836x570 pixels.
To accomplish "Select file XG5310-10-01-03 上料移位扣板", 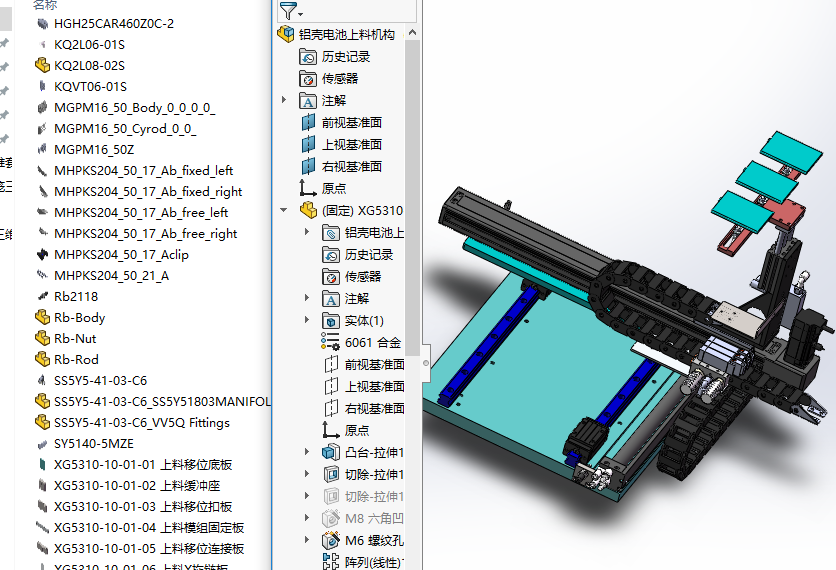I will pos(143,507).
